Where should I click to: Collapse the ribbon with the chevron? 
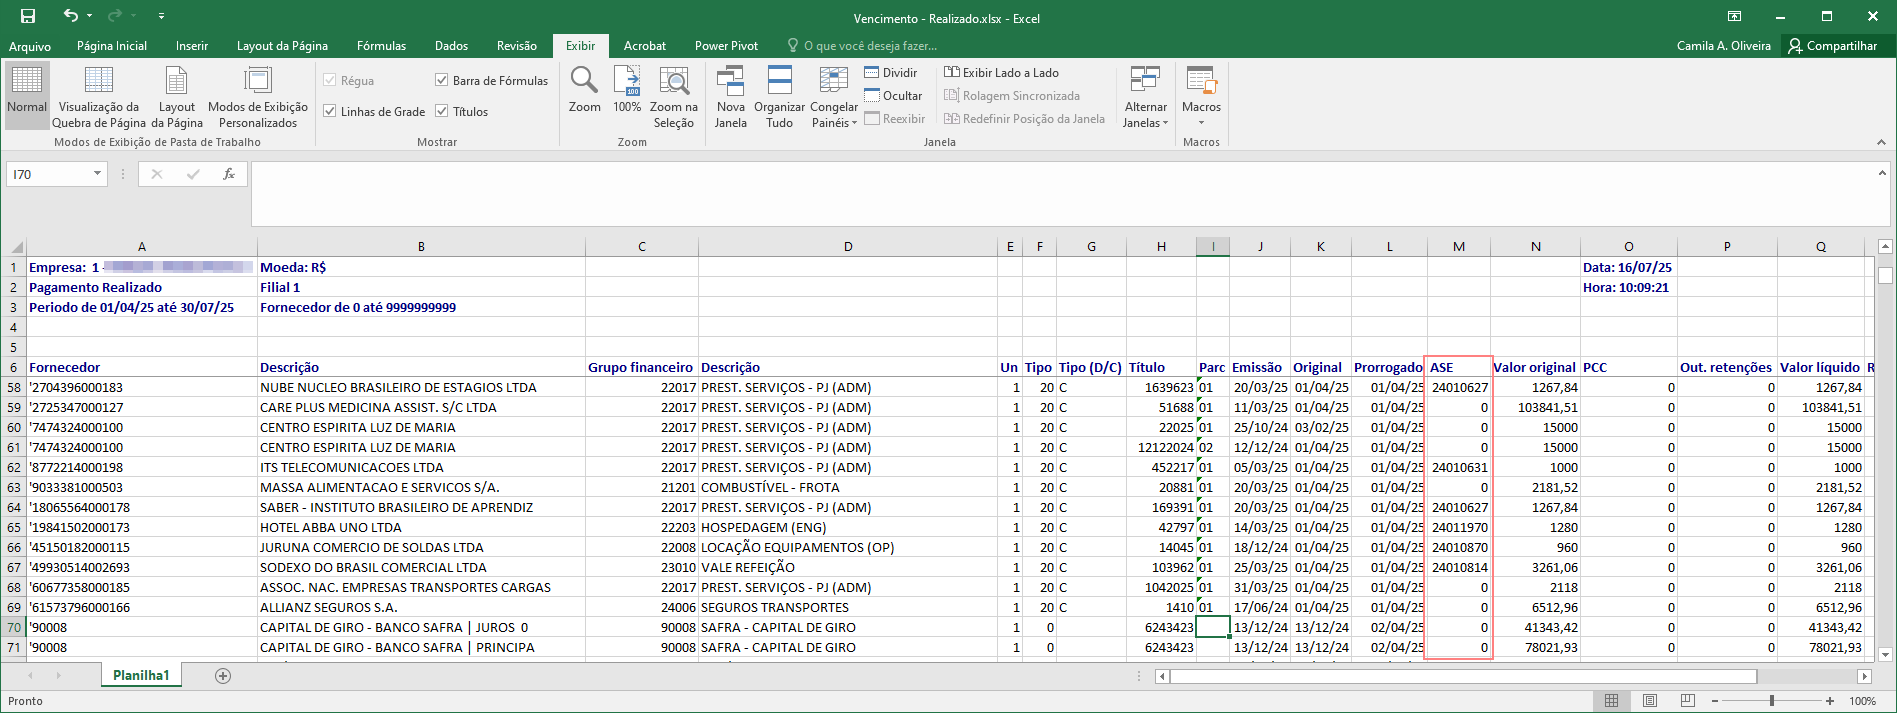pyautogui.click(x=1881, y=142)
